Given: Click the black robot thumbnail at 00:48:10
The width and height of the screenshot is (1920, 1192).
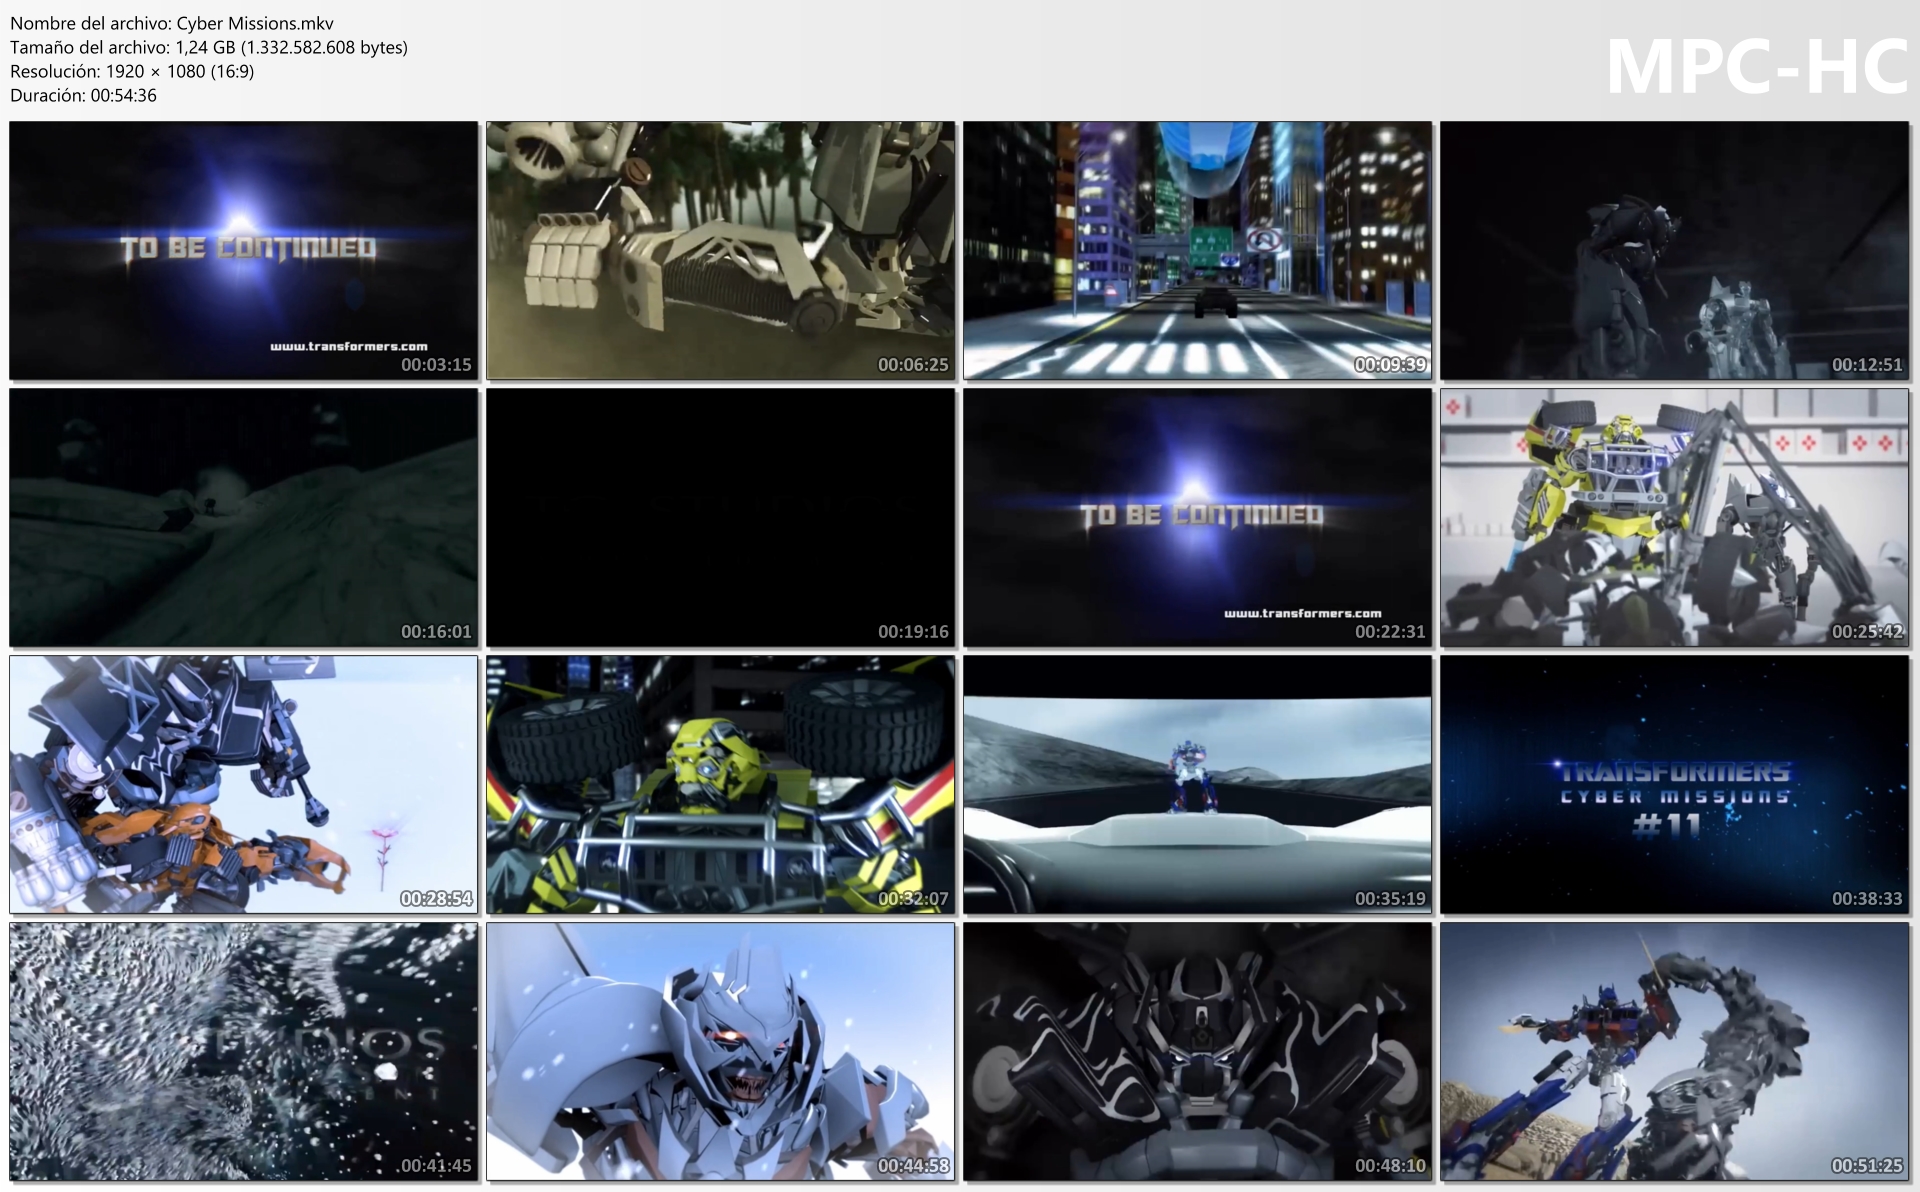Looking at the screenshot, I should [1197, 1051].
